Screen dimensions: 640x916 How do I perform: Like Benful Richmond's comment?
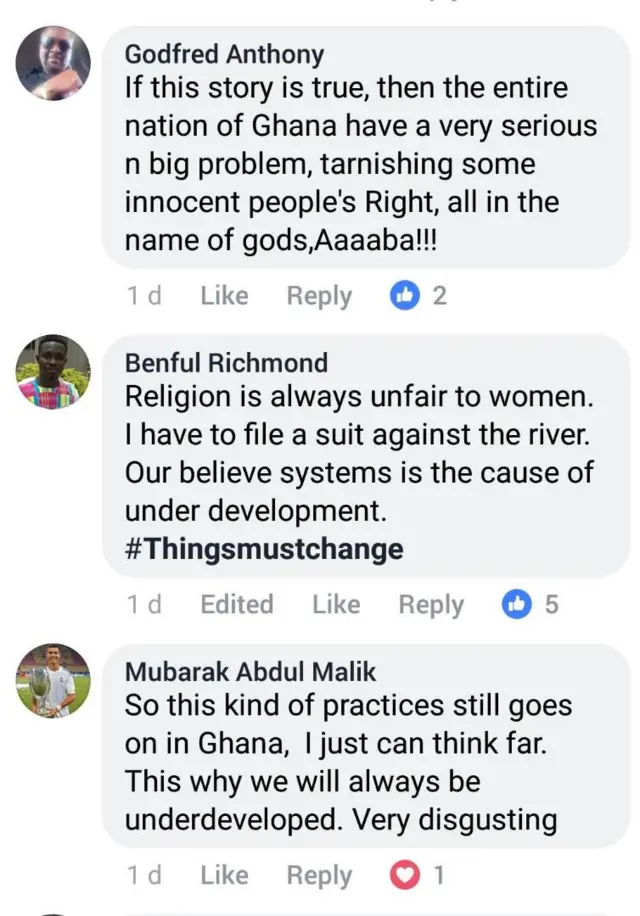pyautogui.click(x=335, y=604)
